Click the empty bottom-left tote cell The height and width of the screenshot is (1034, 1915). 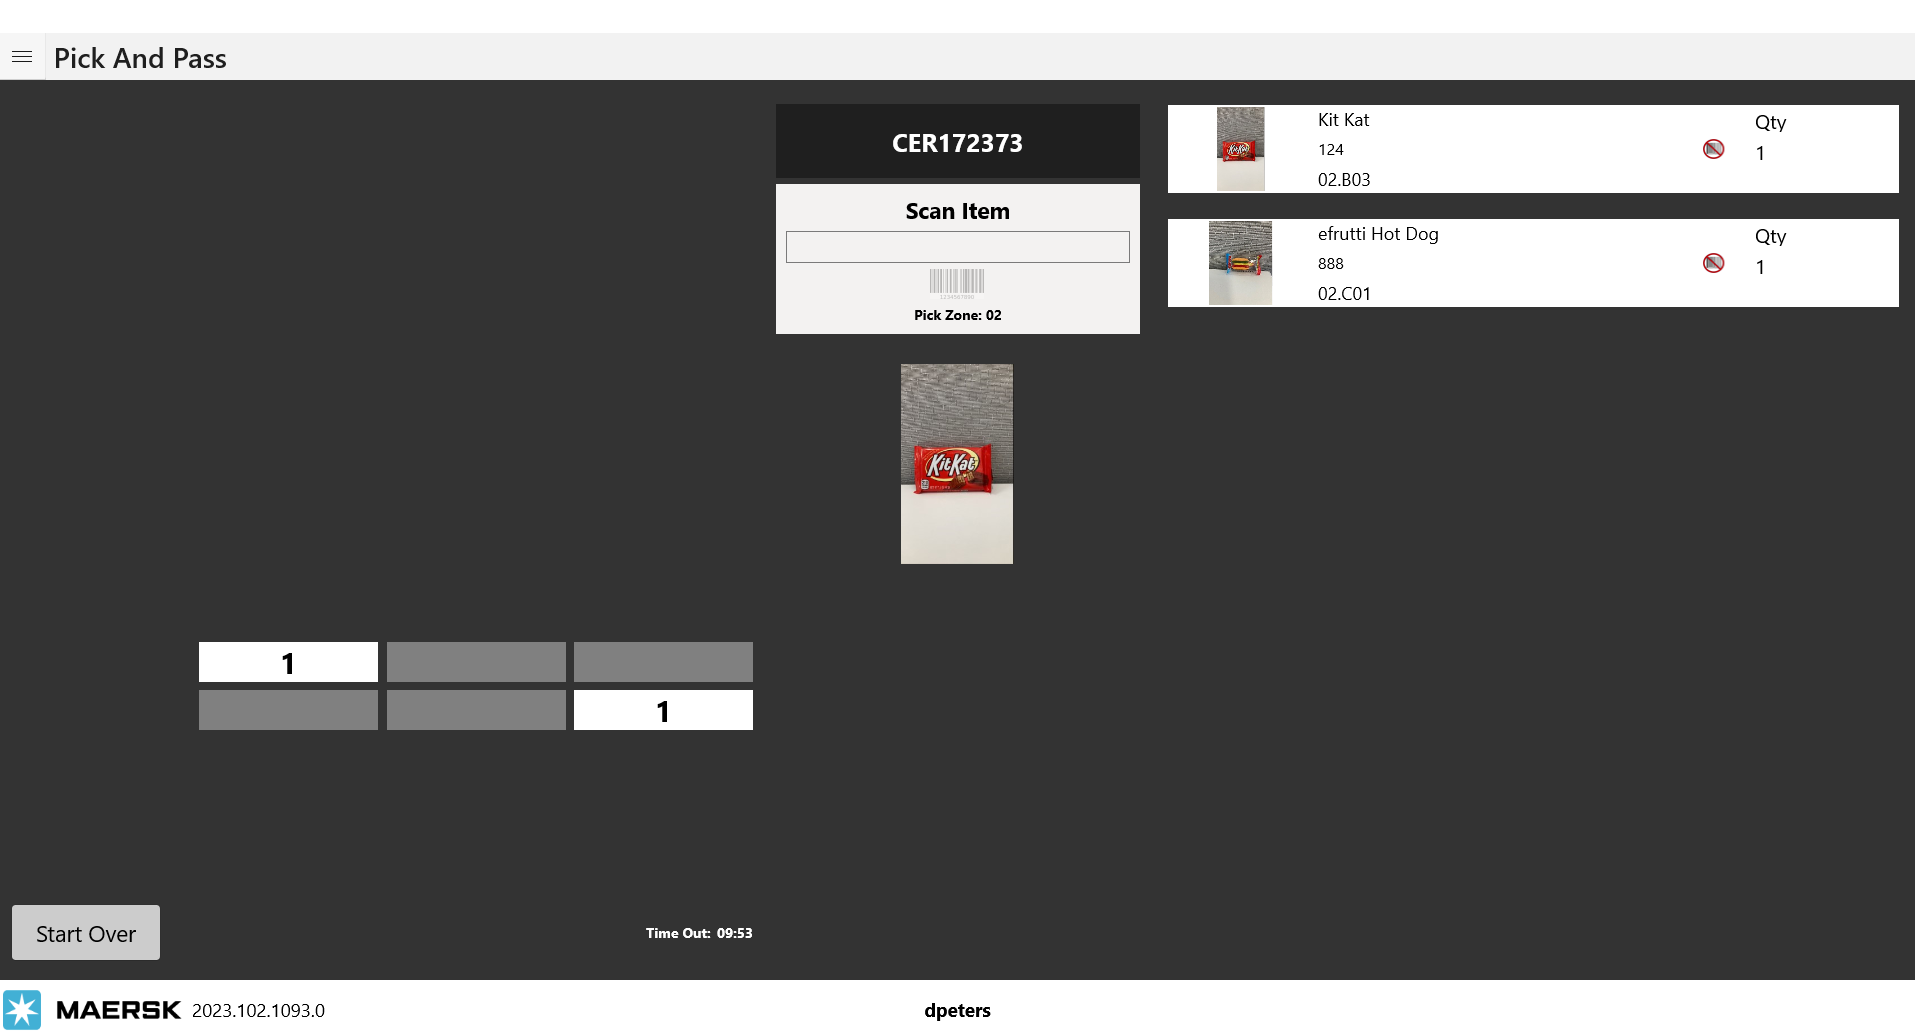tap(288, 710)
